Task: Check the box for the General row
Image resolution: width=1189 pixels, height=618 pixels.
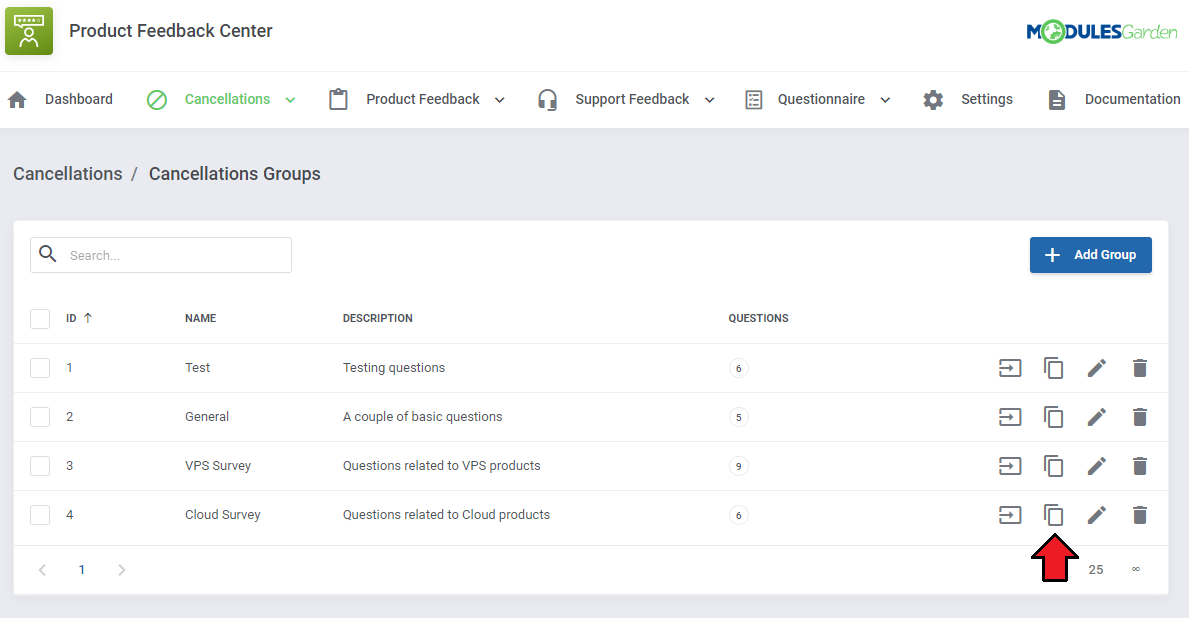Action: 40,417
